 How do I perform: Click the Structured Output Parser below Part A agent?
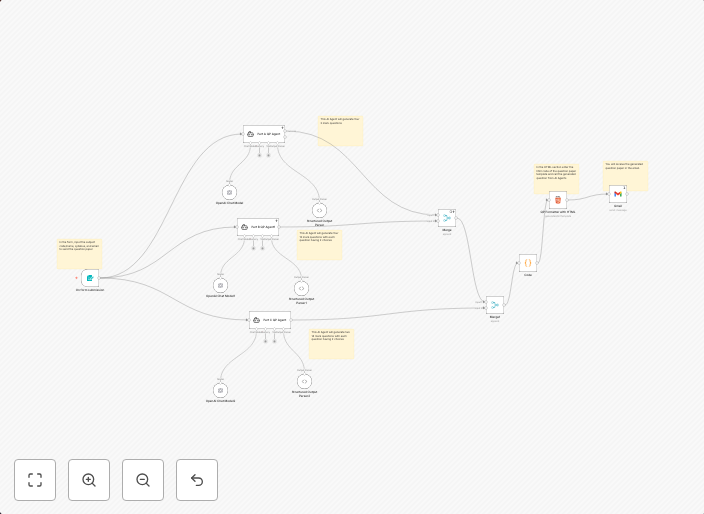point(319,210)
